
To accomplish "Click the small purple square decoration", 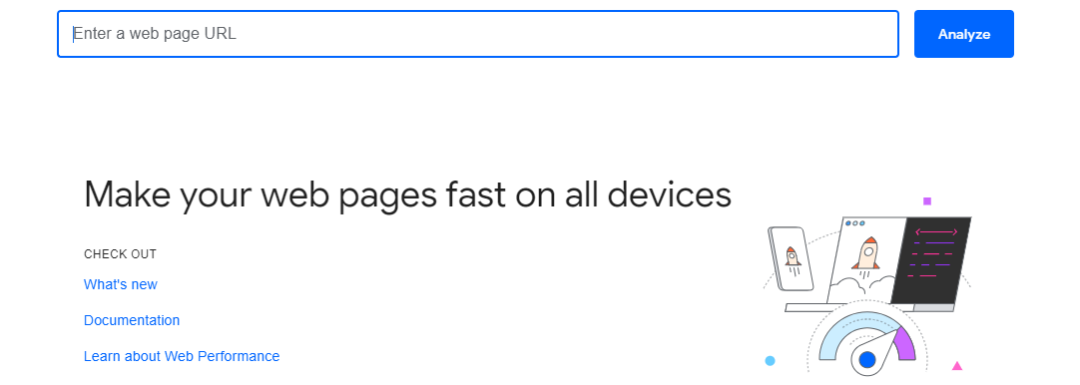I will click(927, 201).
